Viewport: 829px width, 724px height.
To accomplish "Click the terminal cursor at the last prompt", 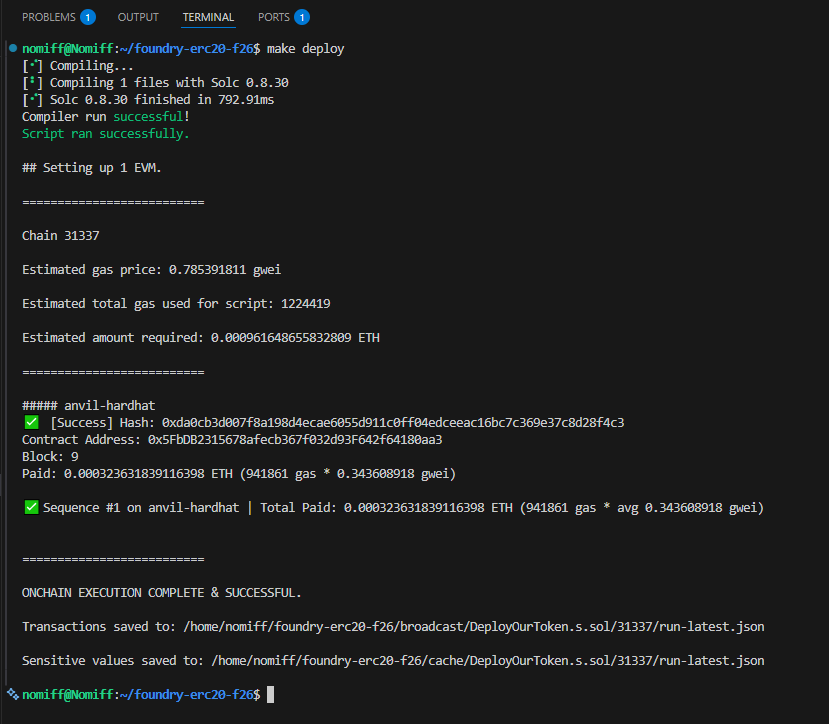I will 270,694.
